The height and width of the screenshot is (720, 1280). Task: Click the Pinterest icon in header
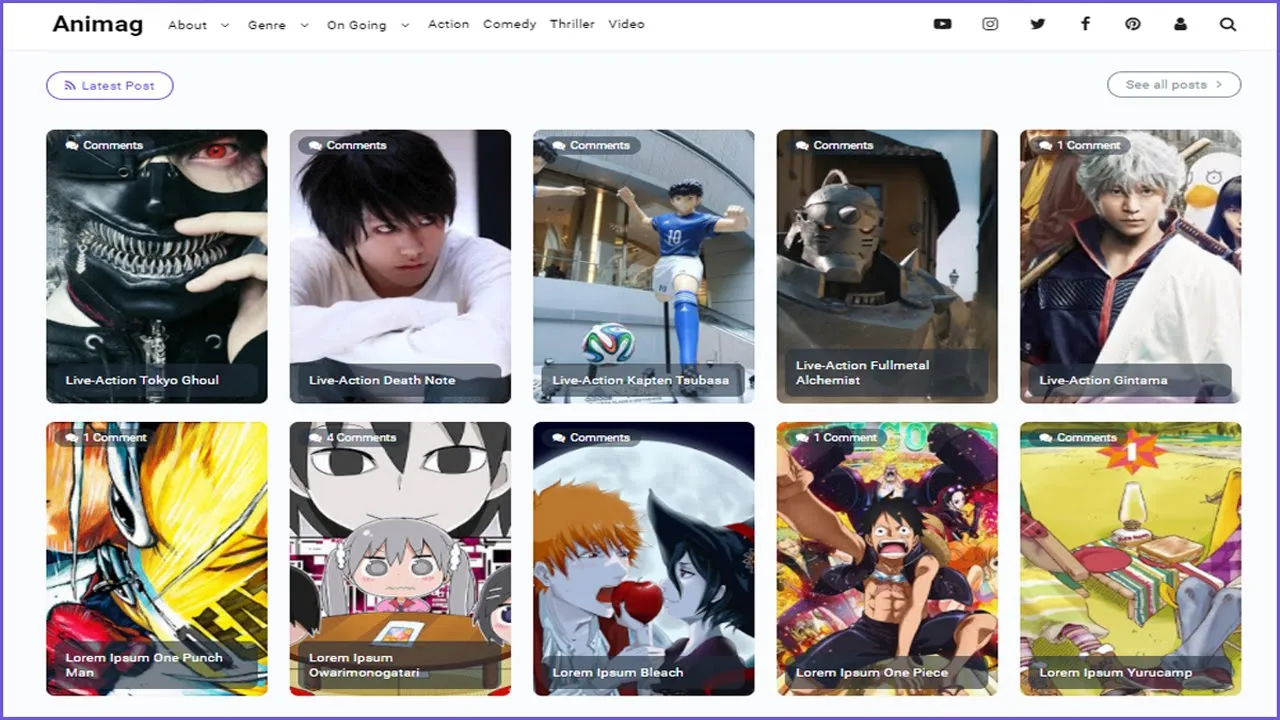coord(1132,24)
